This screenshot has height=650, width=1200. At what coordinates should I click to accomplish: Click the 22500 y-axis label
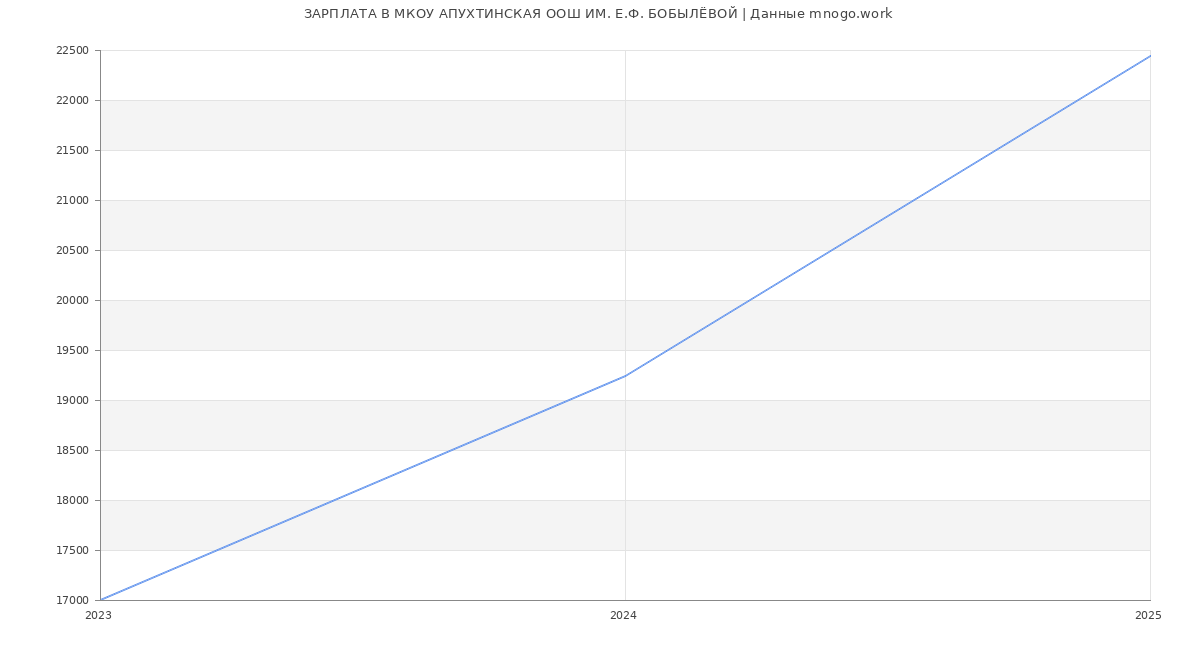coord(73,51)
